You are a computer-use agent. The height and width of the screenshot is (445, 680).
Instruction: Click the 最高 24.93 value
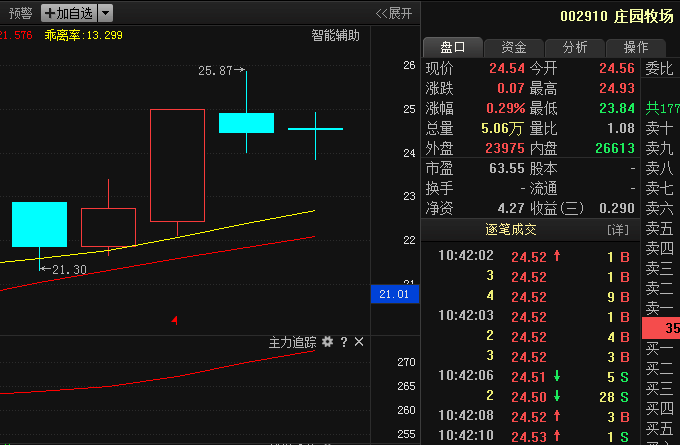pos(617,88)
